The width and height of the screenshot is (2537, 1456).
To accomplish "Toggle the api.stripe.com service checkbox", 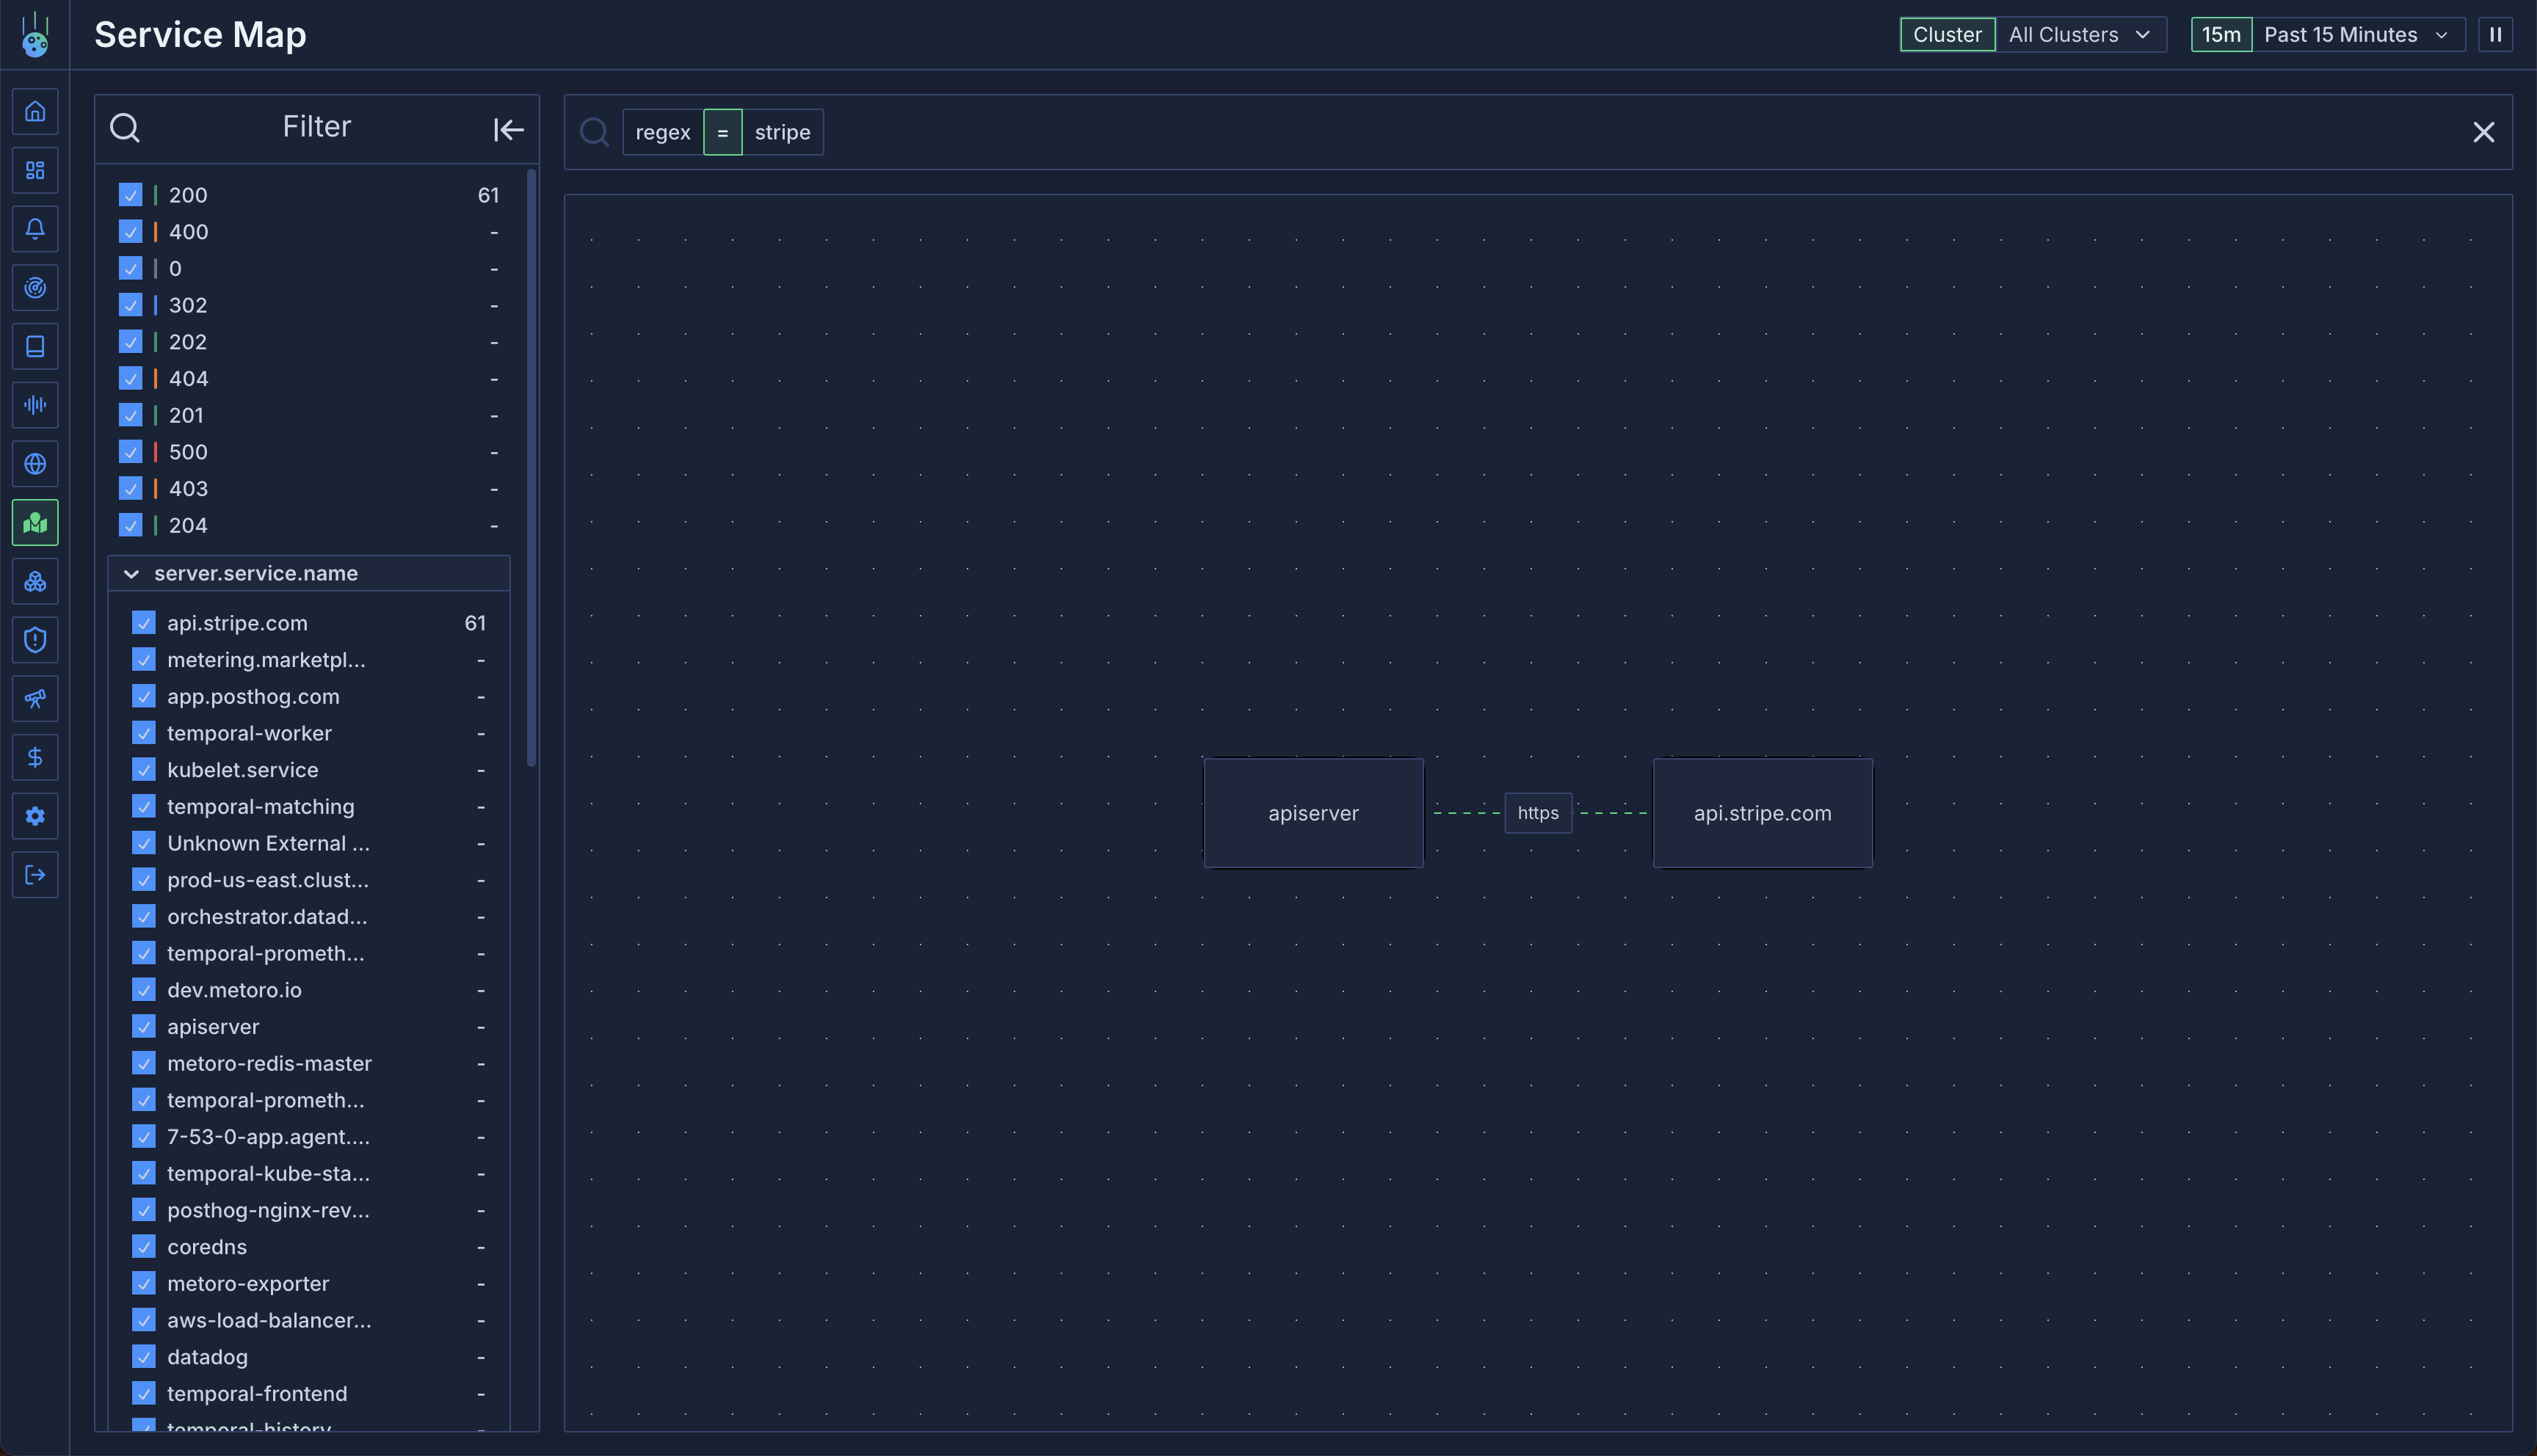I will click(x=144, y=623).
